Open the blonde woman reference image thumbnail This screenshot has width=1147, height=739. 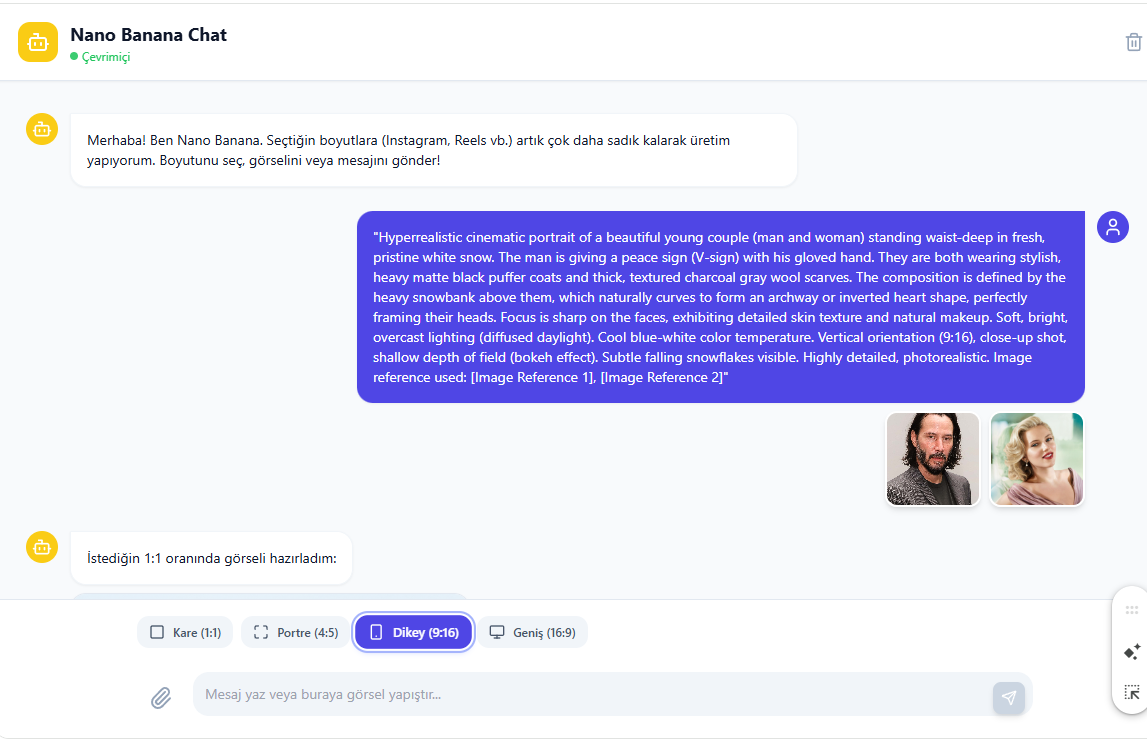coord(1037,459)
